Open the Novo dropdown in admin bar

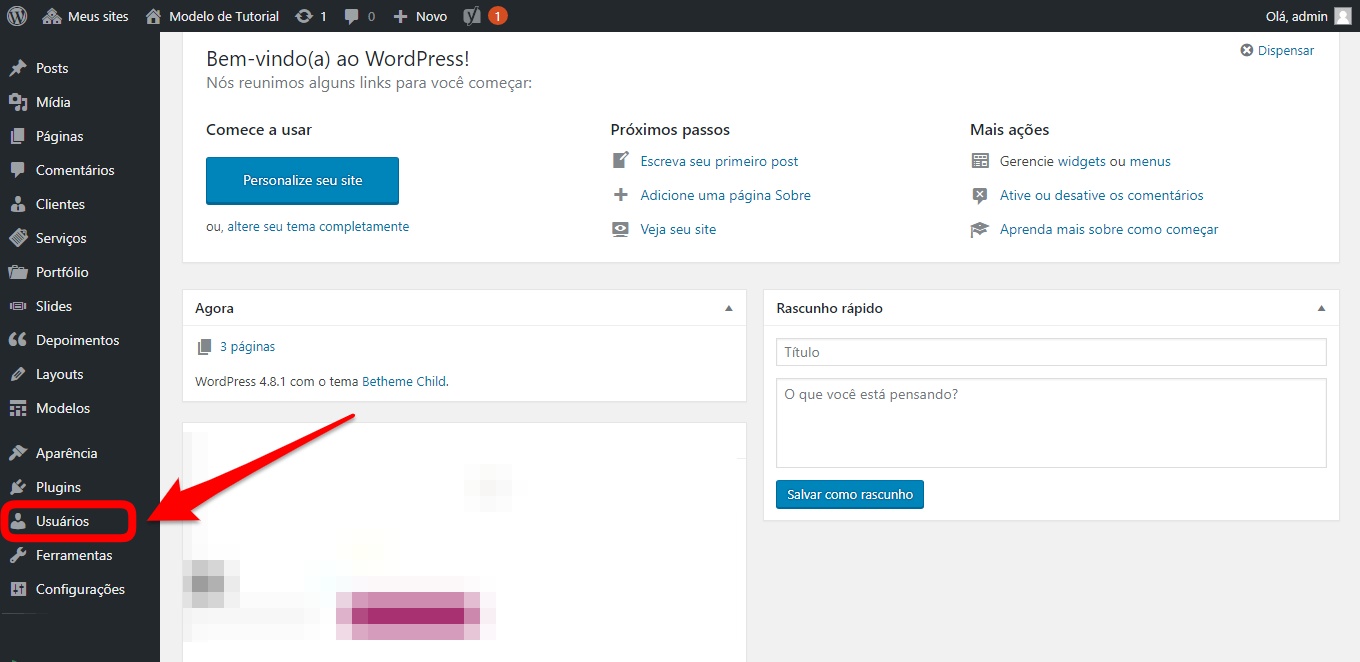[421, 16]
